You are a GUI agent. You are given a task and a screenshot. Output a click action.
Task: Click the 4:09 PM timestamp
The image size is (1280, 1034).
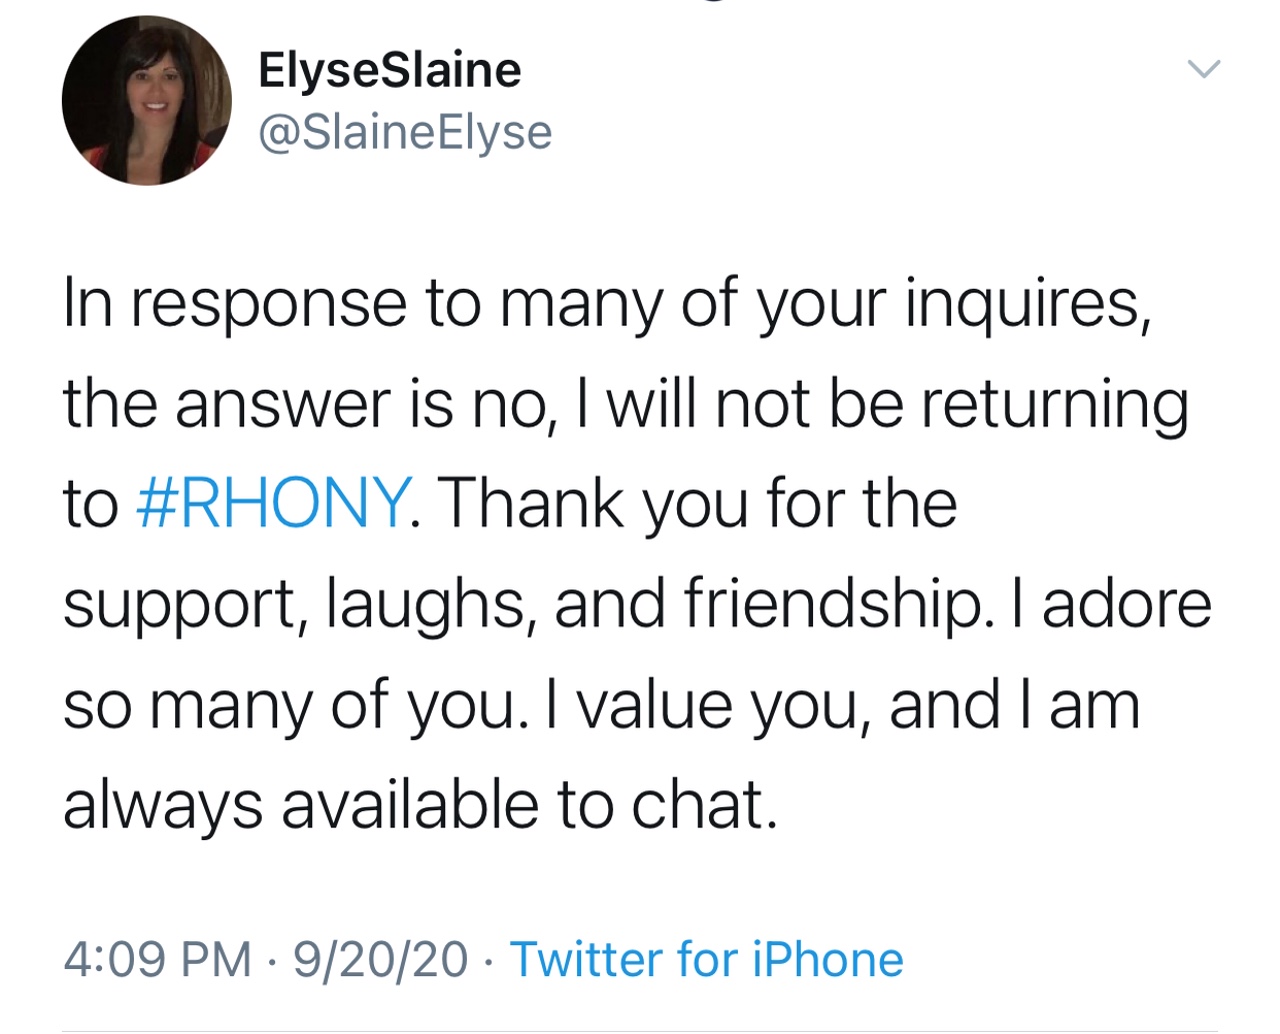pos(160,958)
